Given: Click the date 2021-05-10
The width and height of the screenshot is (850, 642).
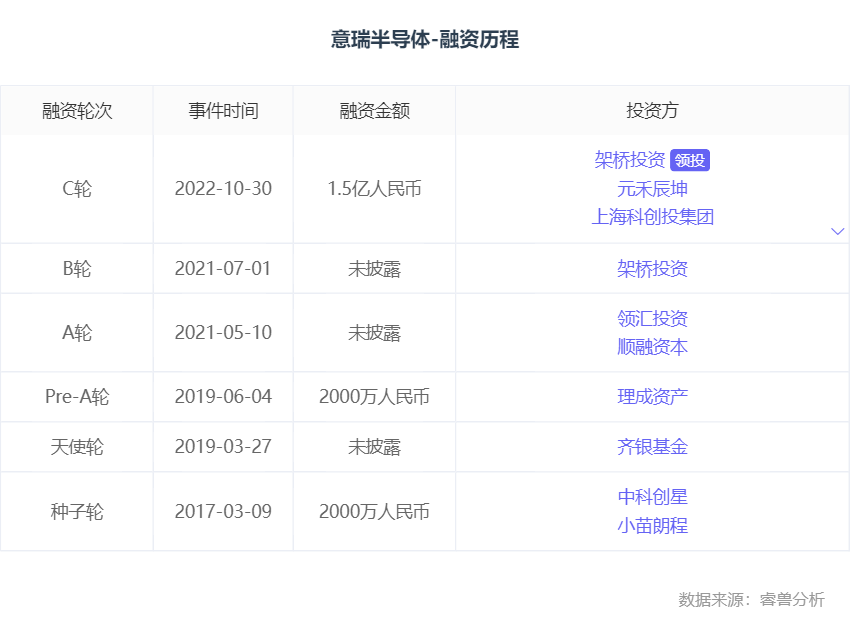Looking at the screenshot, I should point(223,333).
